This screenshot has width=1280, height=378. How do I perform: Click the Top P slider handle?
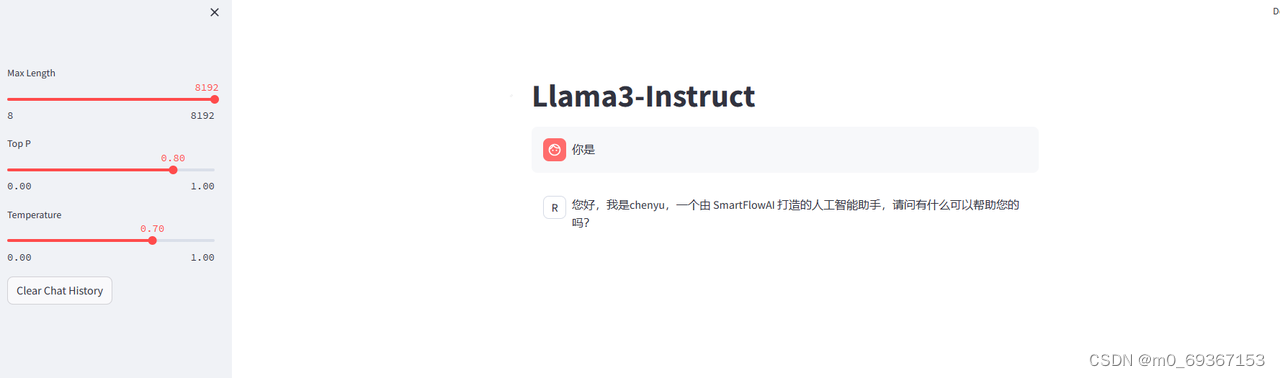(x=173, y=170)
